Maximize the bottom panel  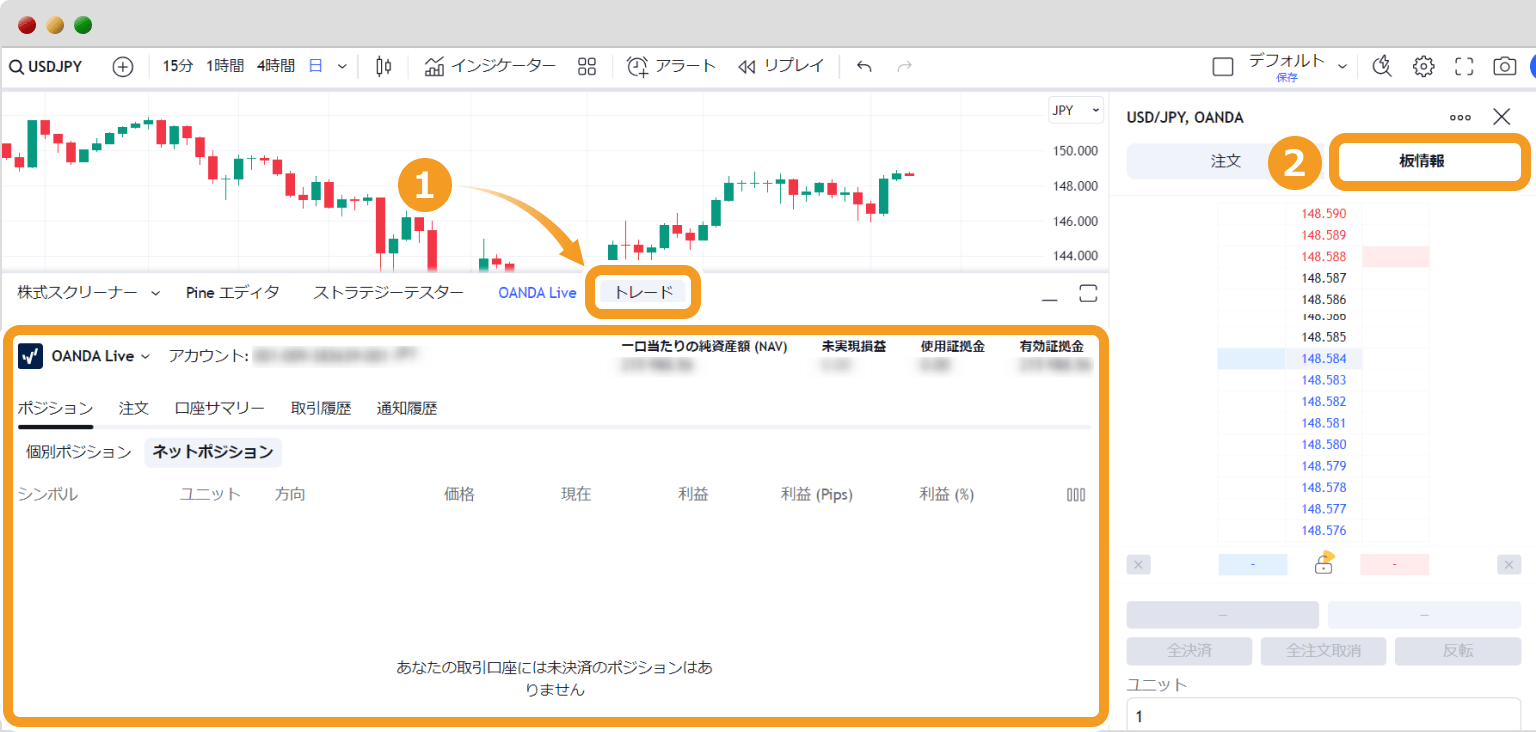1088,293
